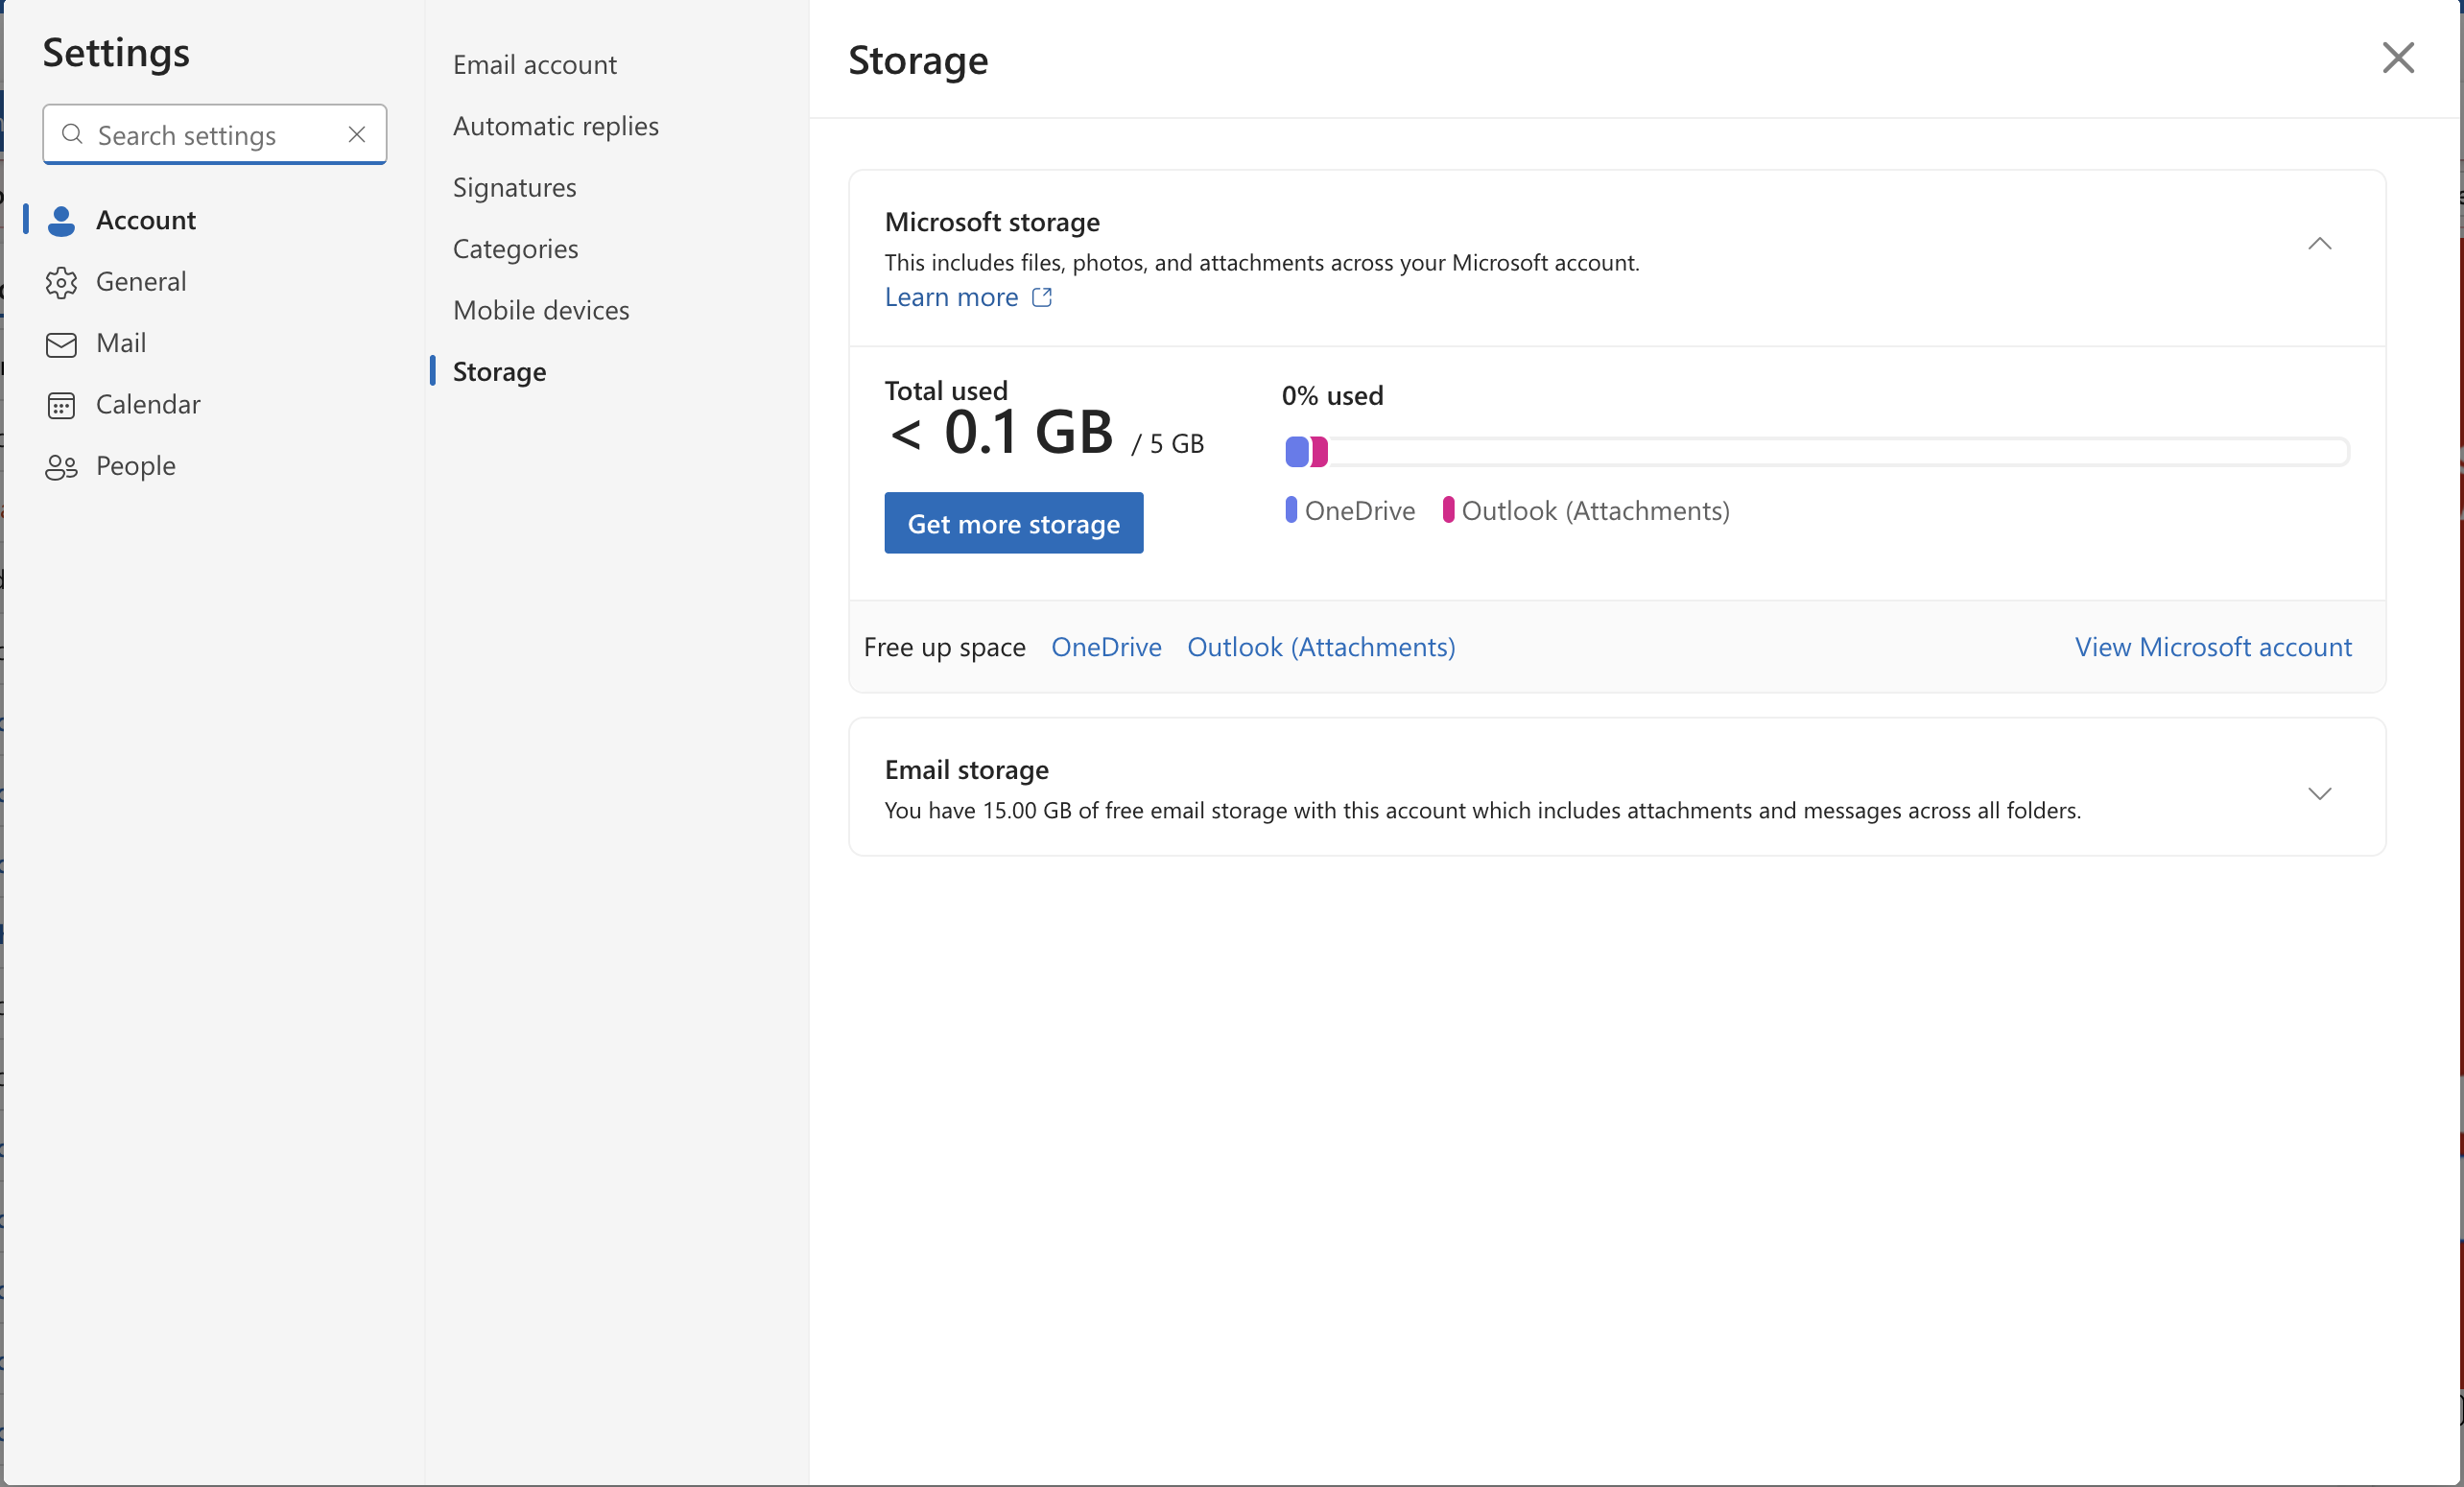Click the 'This includes files, photos' description
The height and width of the screenshot is (1487, 2464).
click(1261, 263)
